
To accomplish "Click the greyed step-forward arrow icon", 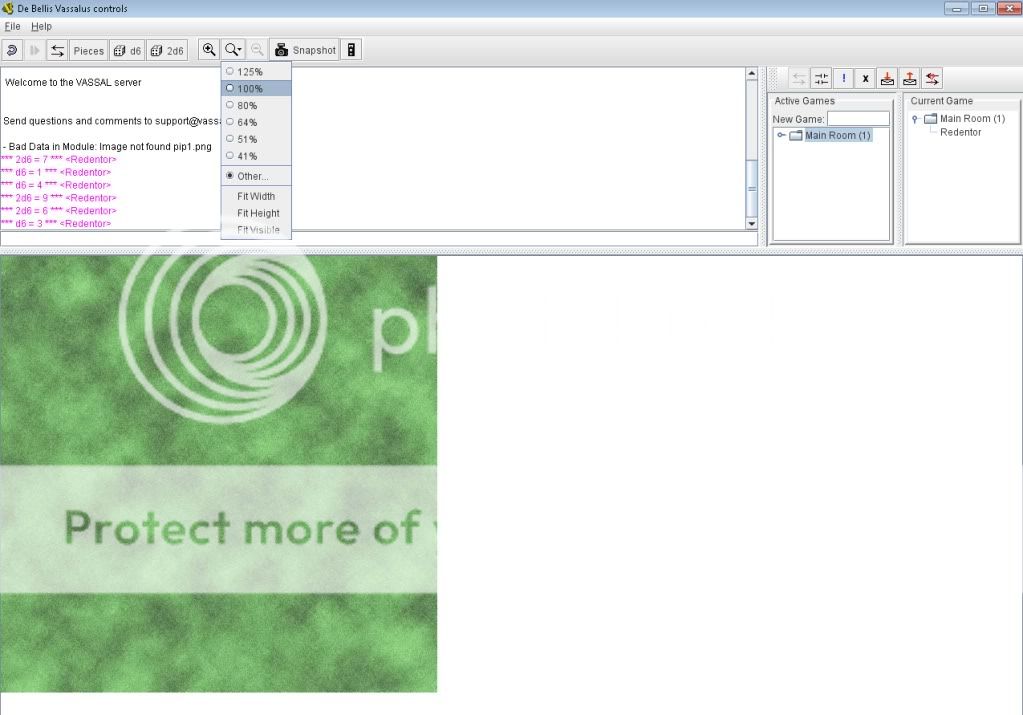I will tap(35, 50).
